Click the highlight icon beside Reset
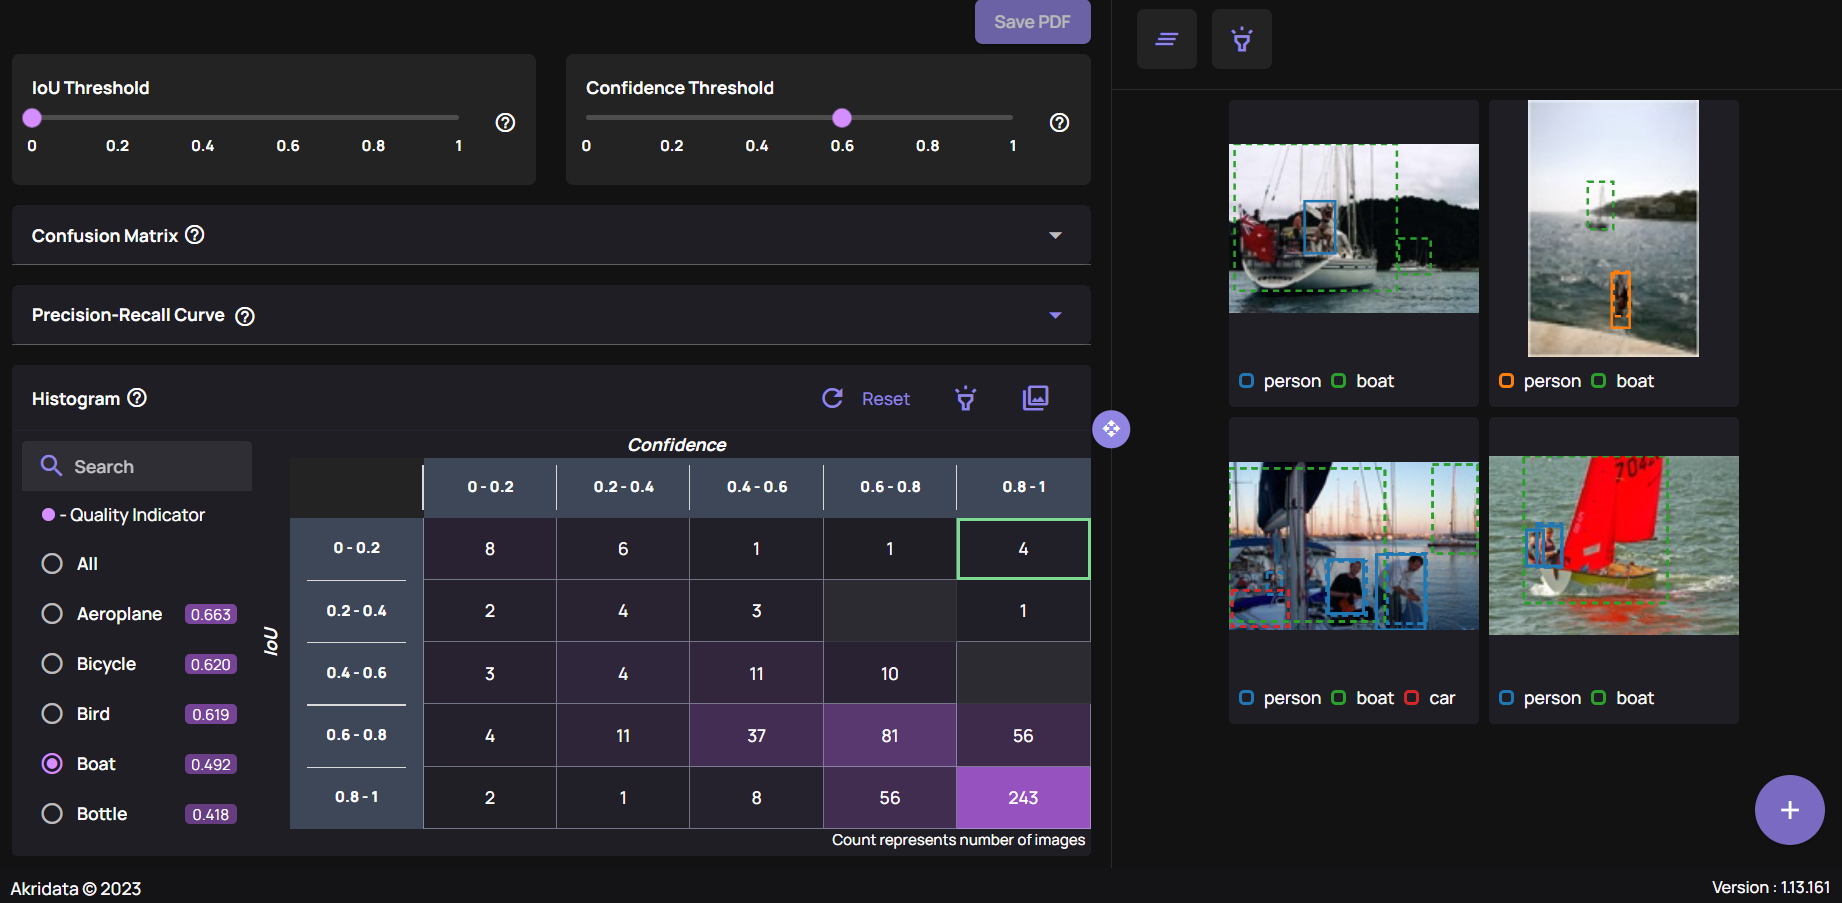The height and width of the screenshot is (903, 1842). (965, 398)
